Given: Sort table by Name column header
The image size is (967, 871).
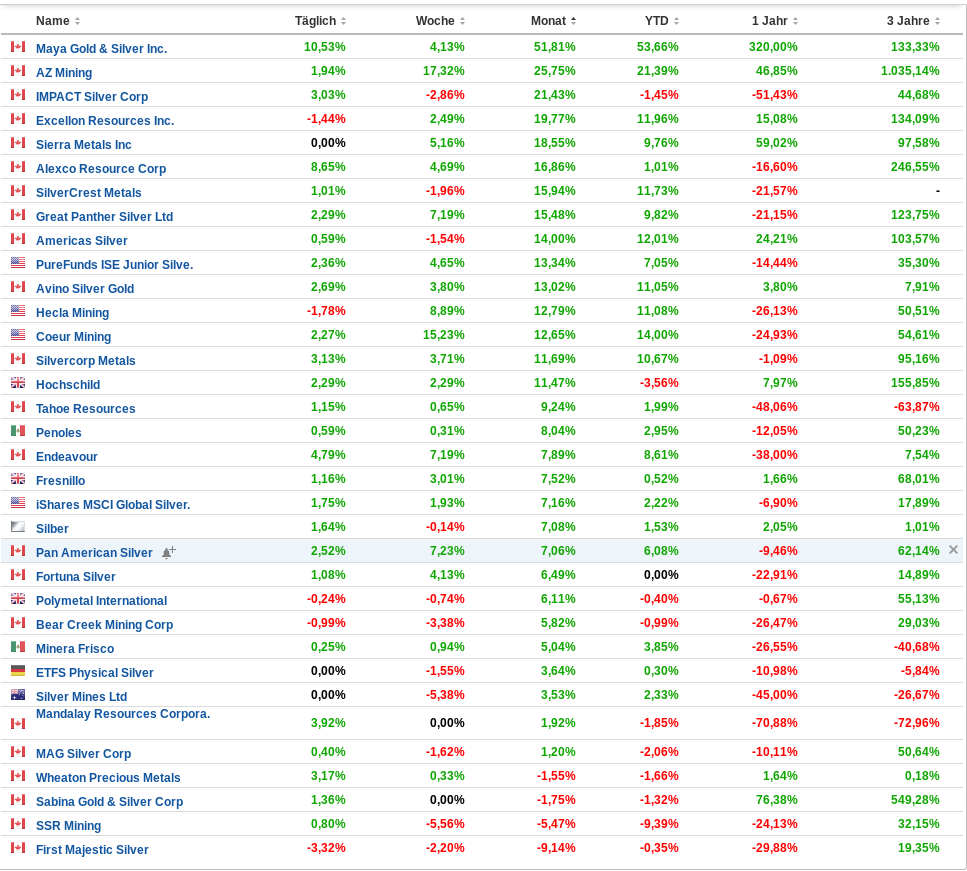Looking at the screenshot, I should [x=58, y=21].
